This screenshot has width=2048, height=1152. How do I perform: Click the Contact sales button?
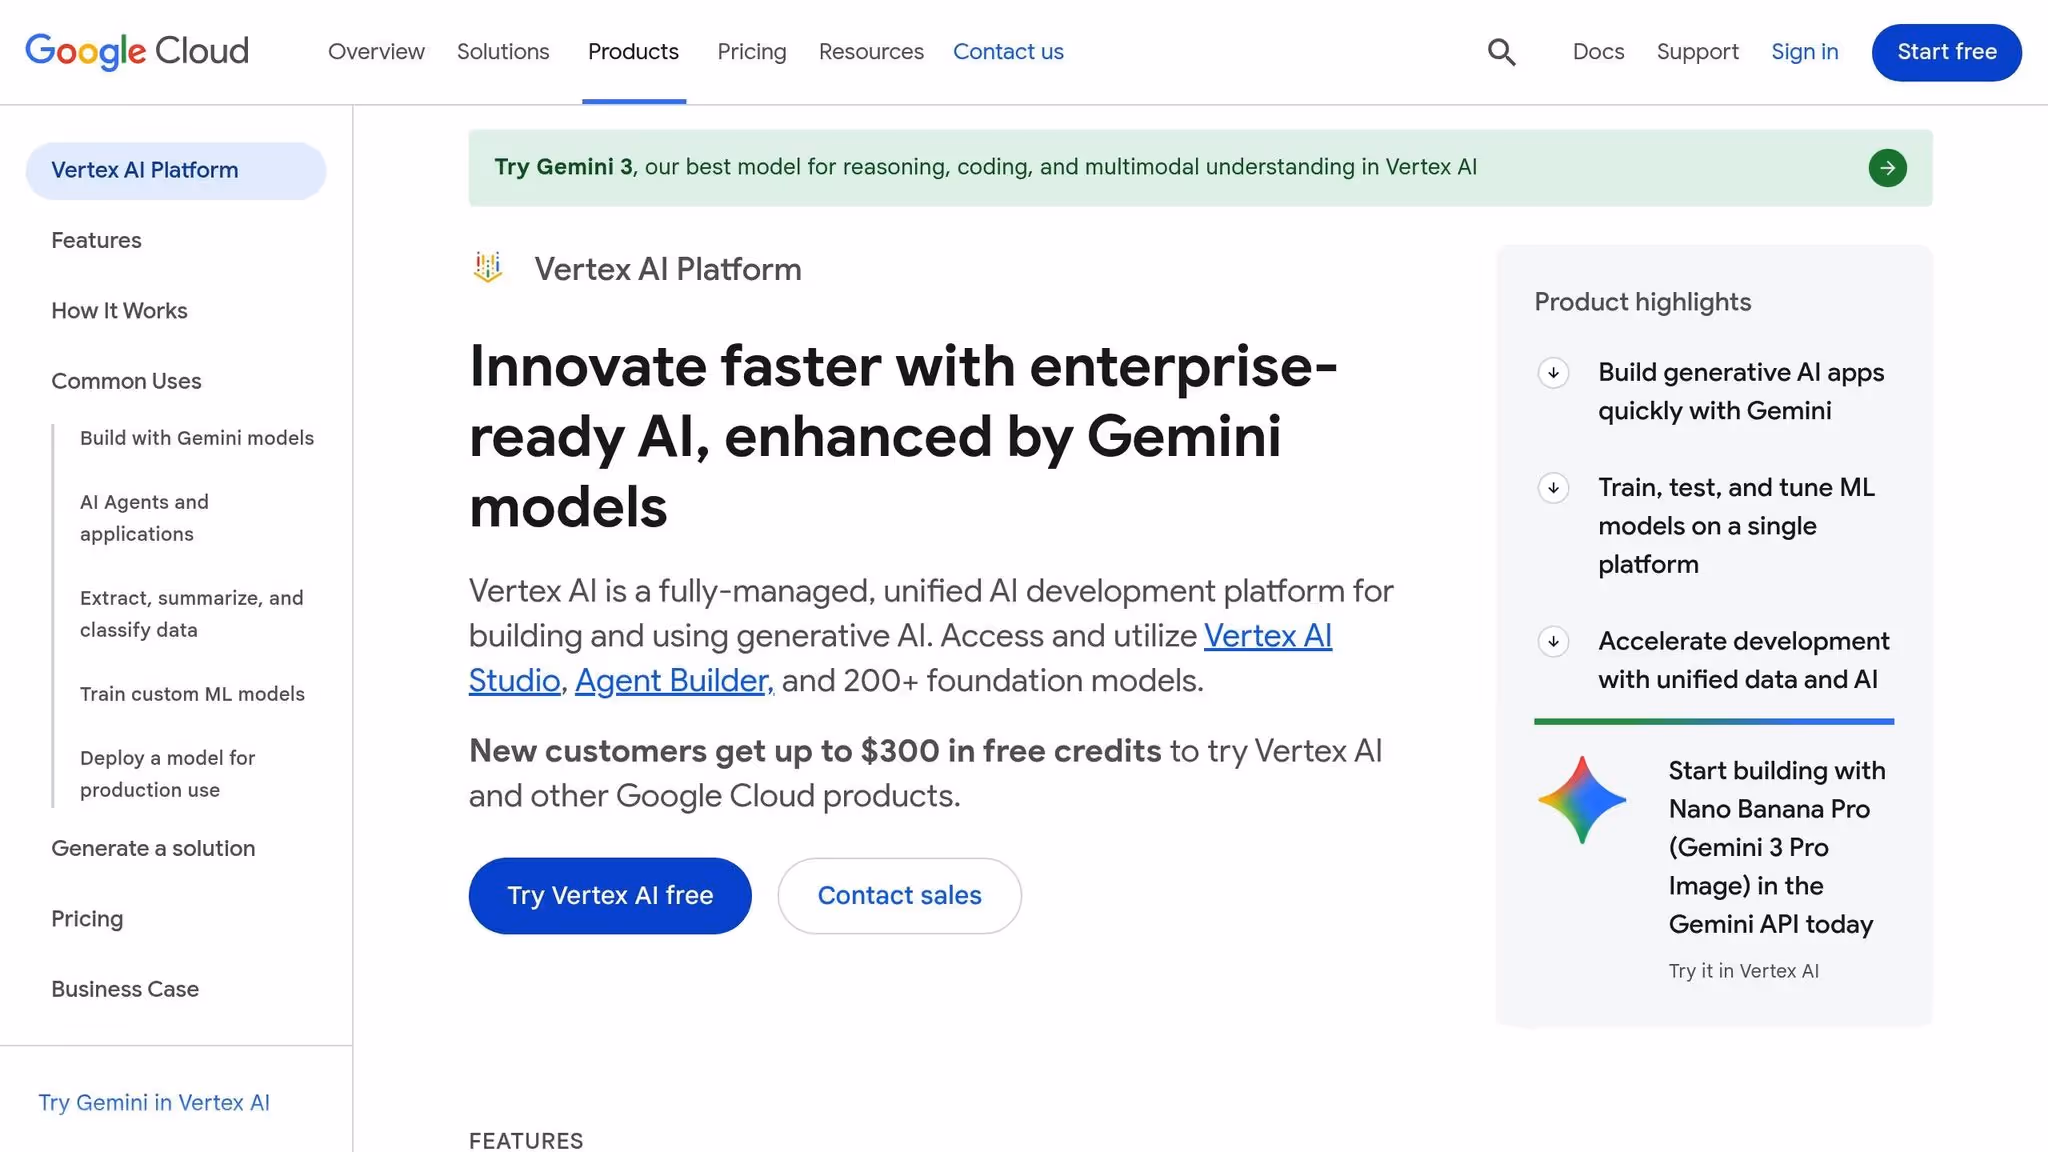pos(899,895)
